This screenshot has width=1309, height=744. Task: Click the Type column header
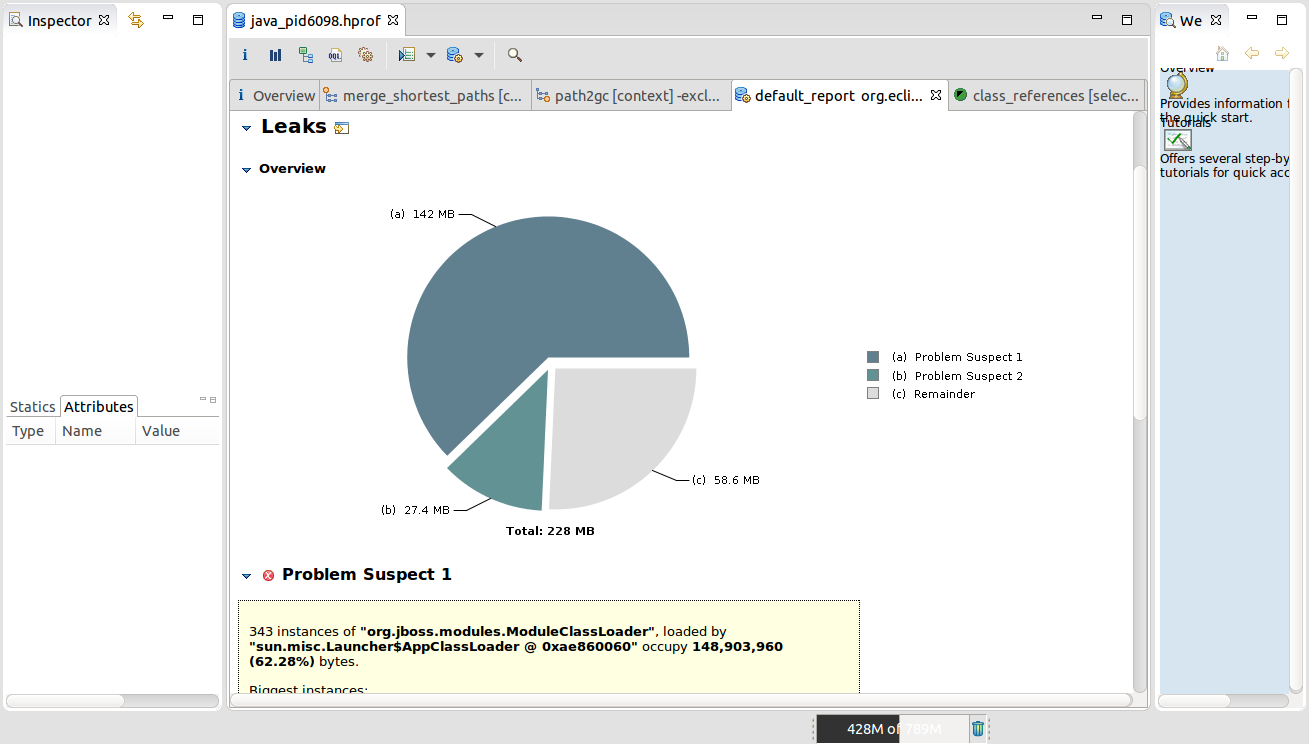(28, 431)
